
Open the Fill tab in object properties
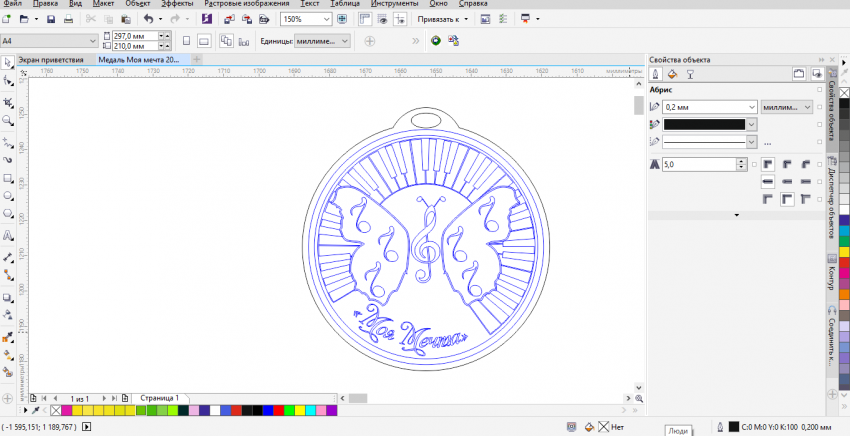tap(672, 74)
